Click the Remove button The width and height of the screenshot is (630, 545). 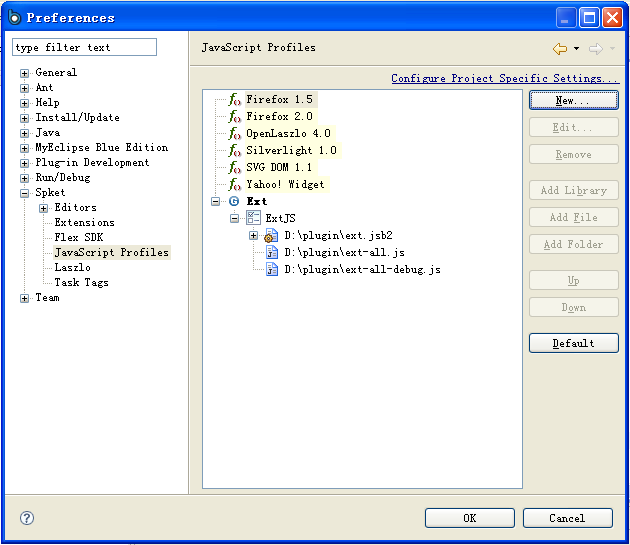click(573, 154)
